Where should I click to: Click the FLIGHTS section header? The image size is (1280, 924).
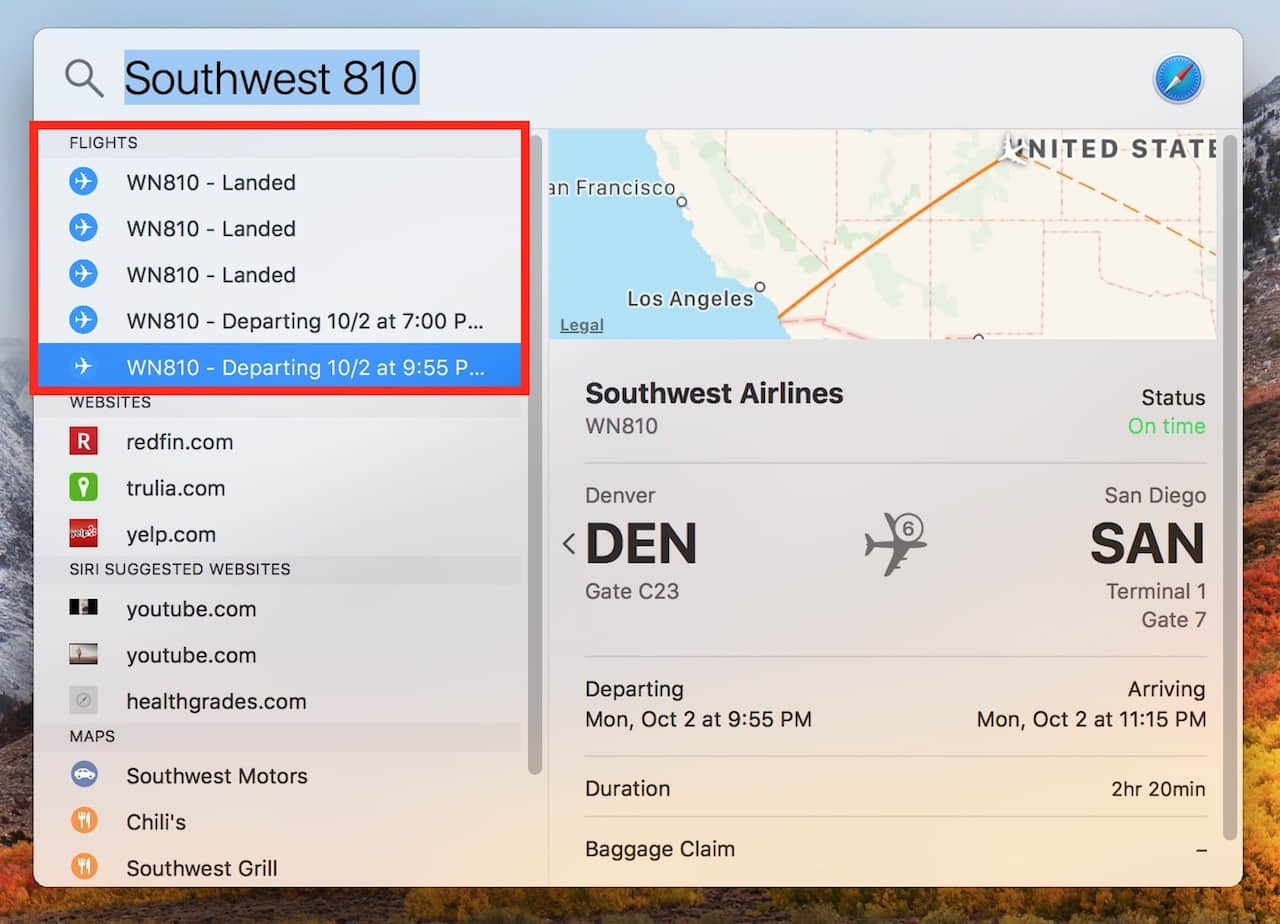coord(103,143)
